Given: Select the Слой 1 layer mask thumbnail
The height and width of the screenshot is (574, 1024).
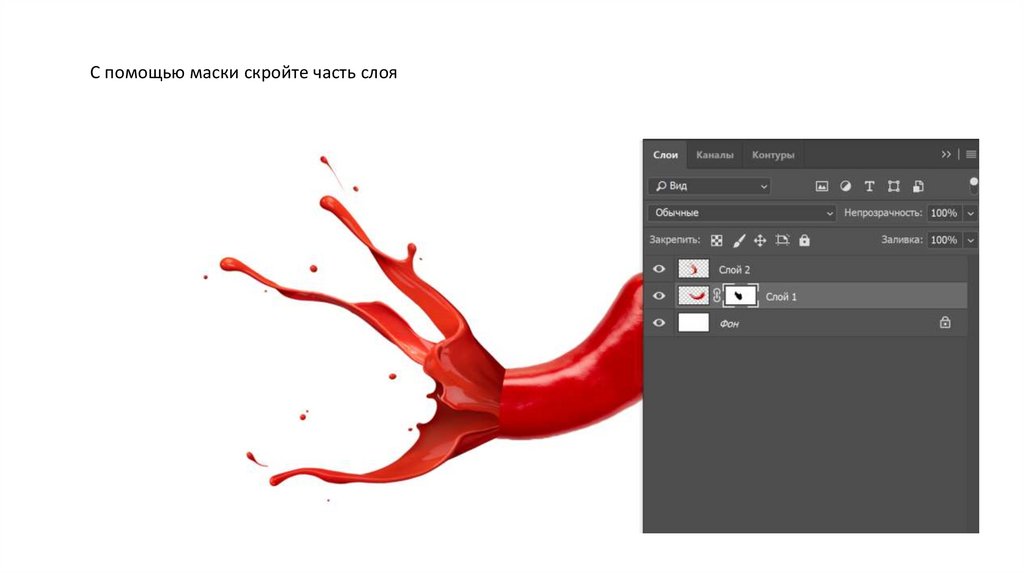Looking at the screenshot, I should pos(741,296).
